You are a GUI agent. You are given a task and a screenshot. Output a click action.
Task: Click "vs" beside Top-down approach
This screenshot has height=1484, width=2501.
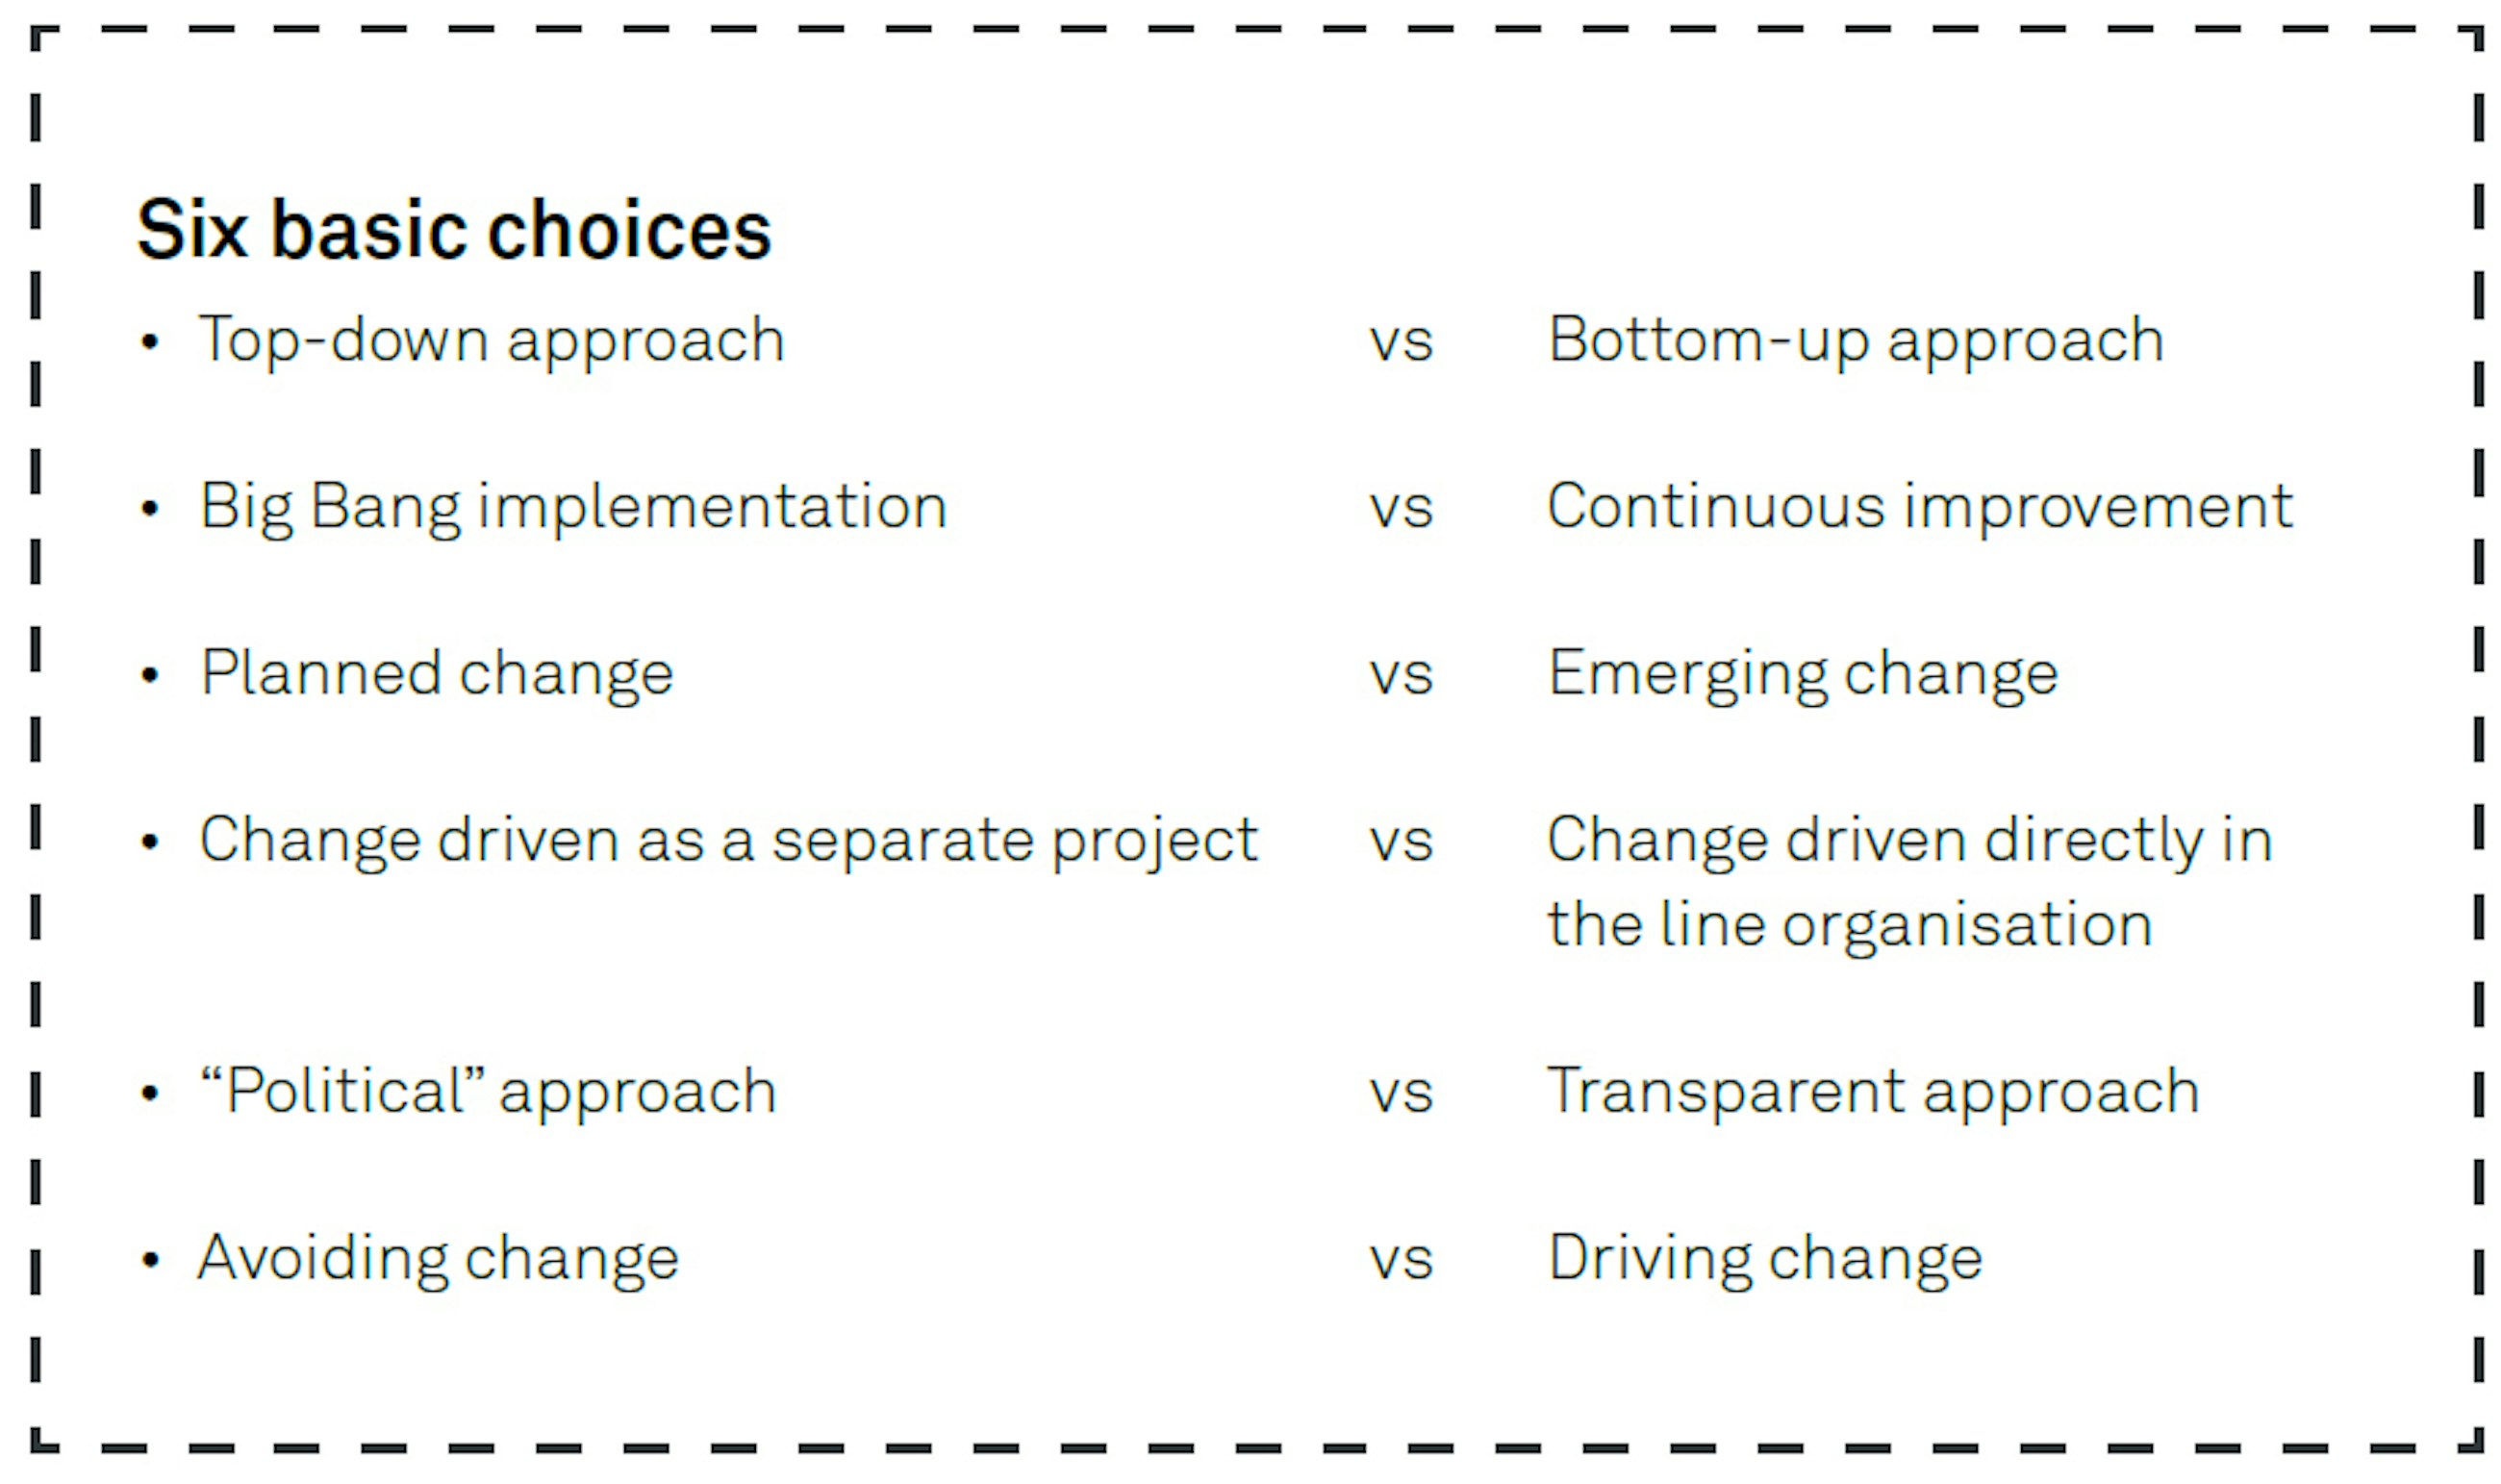(x=1400, y=343)
